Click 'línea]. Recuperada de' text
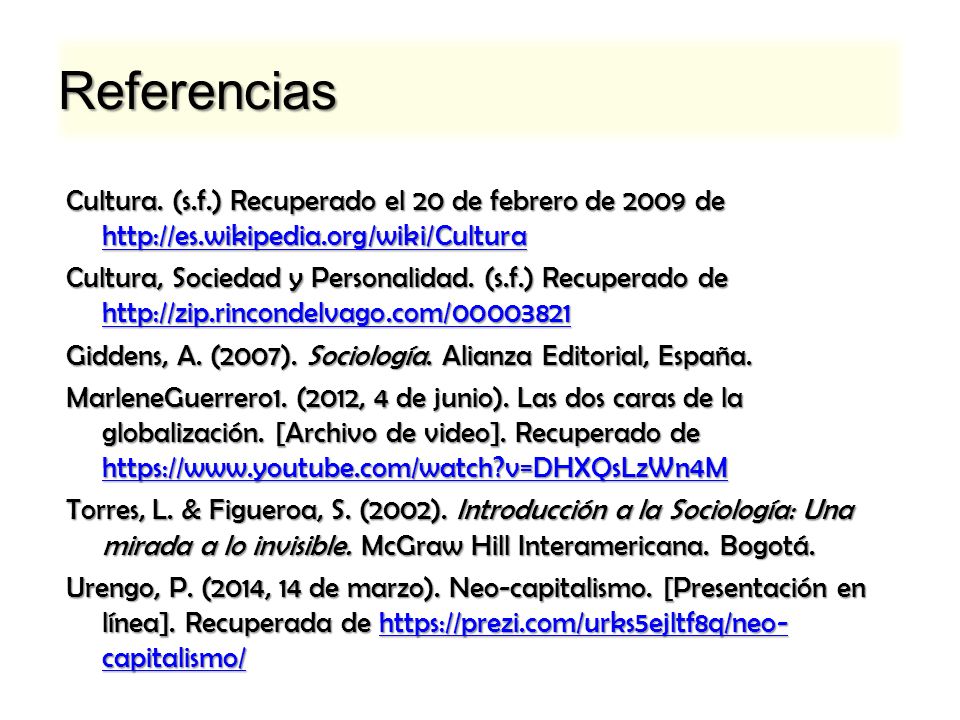Screen dimensions: 960x720 [x=237, y=623]
